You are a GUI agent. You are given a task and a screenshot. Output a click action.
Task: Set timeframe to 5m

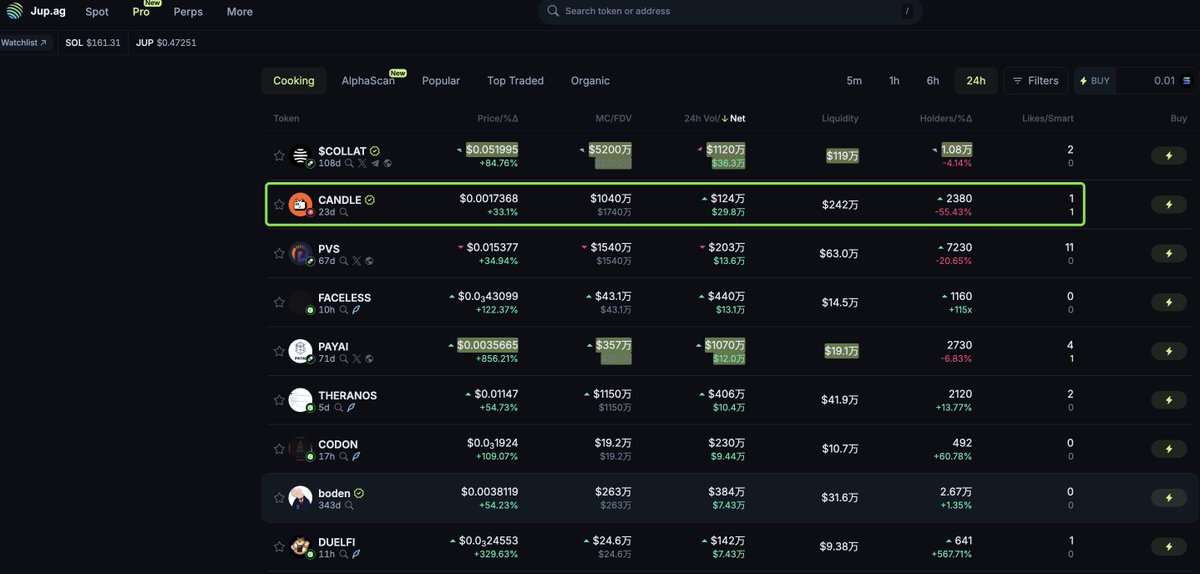(854, 81)
